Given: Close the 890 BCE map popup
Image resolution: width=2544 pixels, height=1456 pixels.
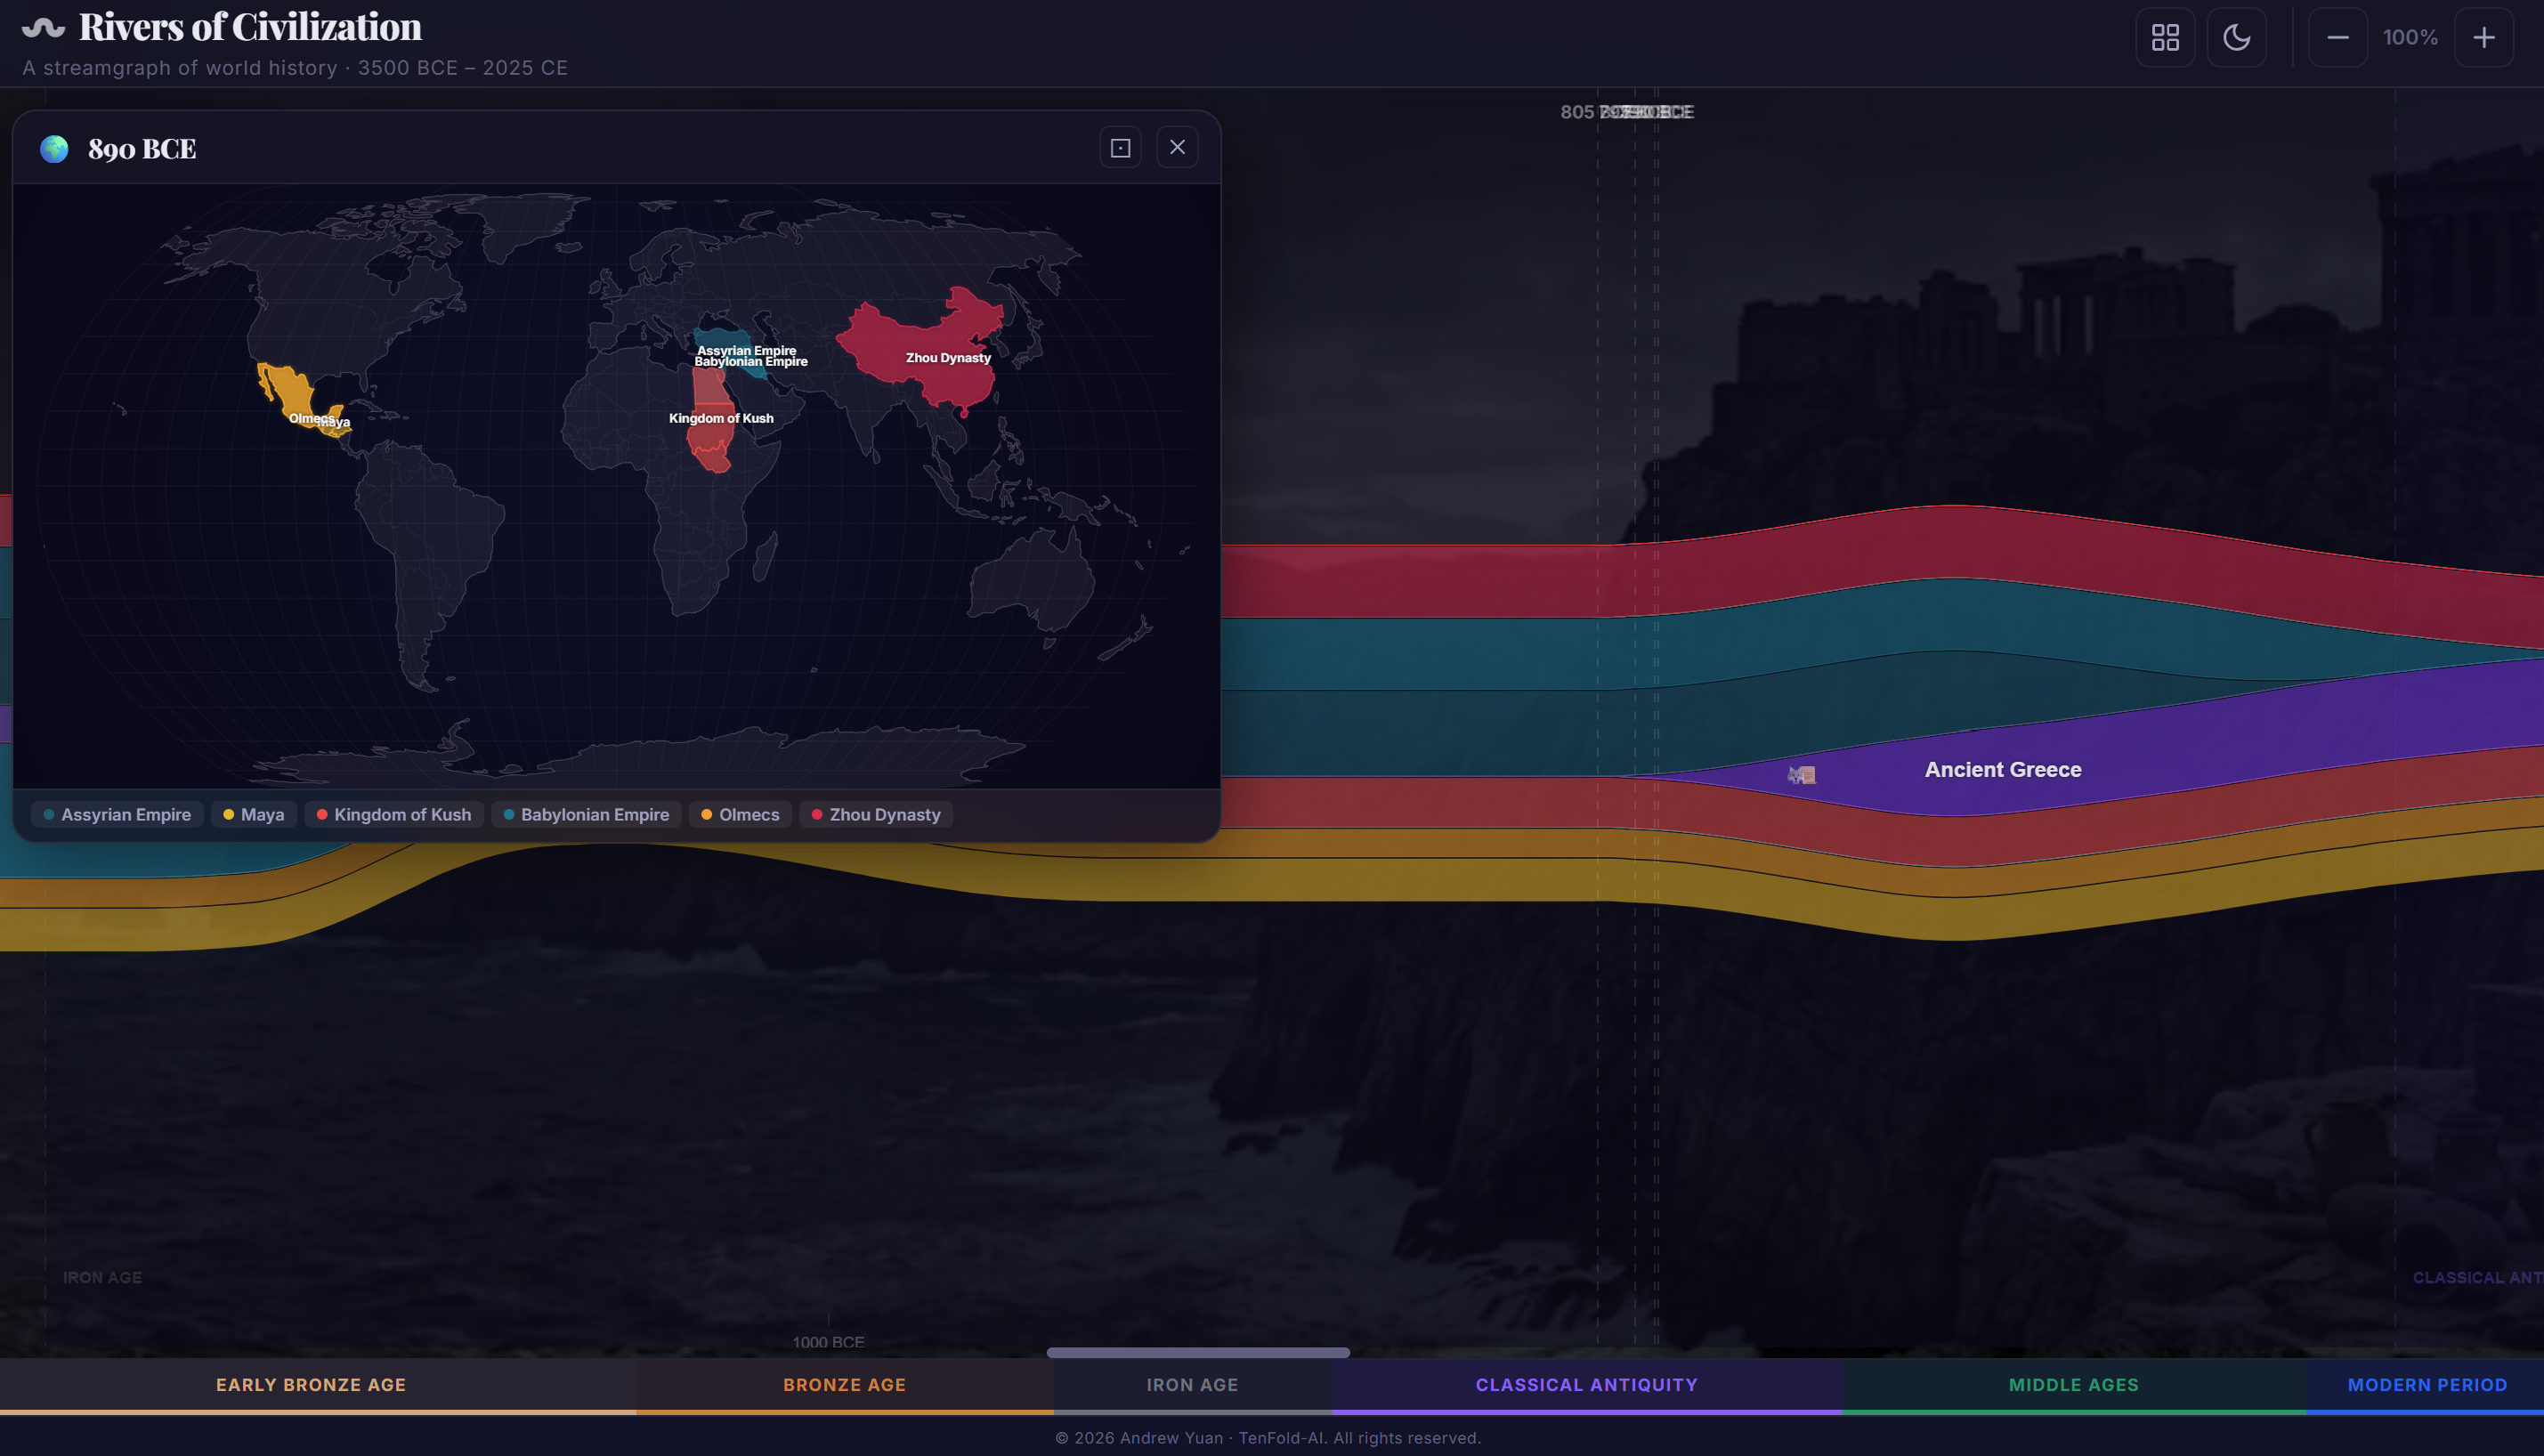Looking at the screenshot, I should coord(1177,147).
